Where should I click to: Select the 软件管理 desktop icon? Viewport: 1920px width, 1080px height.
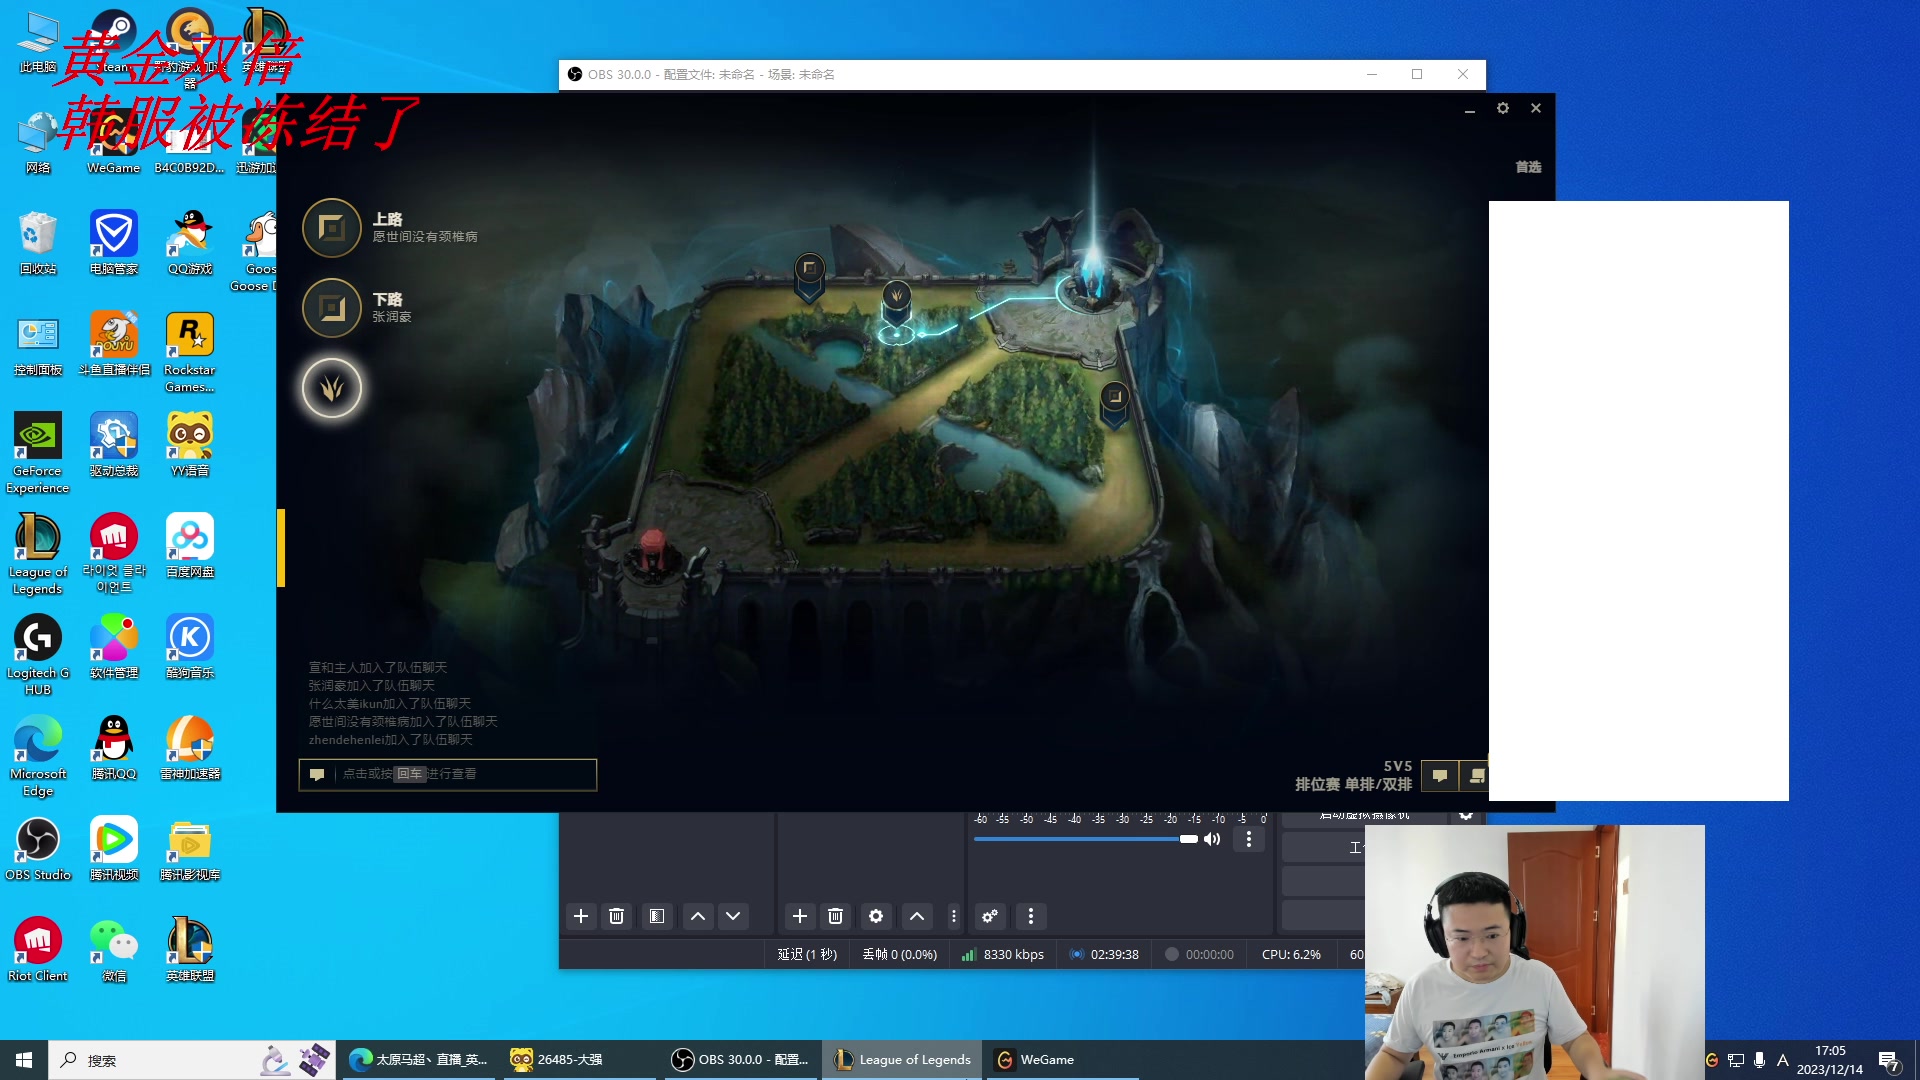coord(114,647)
